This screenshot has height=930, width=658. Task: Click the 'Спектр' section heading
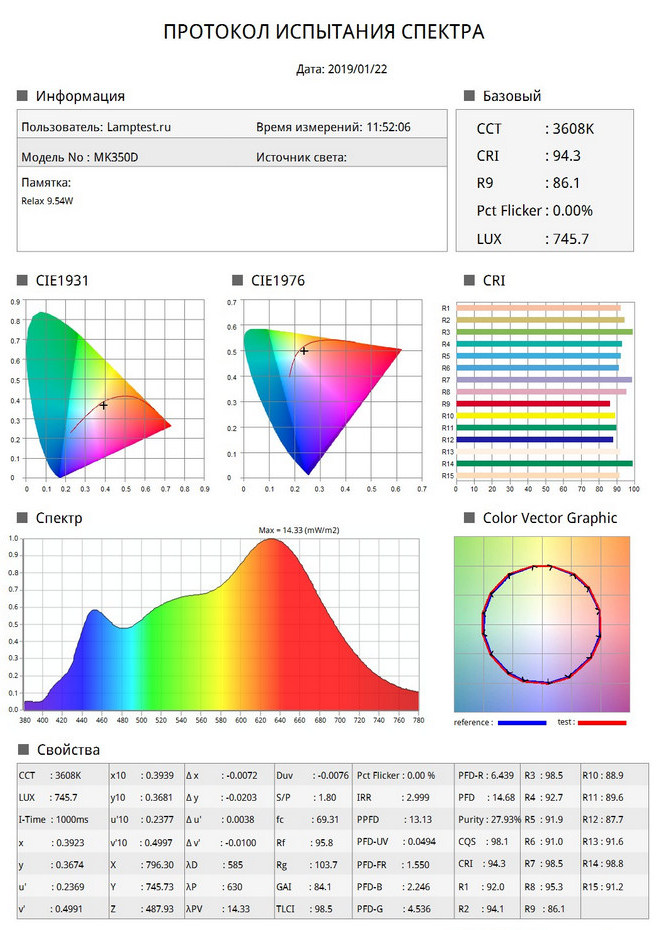tap(59, 518)
